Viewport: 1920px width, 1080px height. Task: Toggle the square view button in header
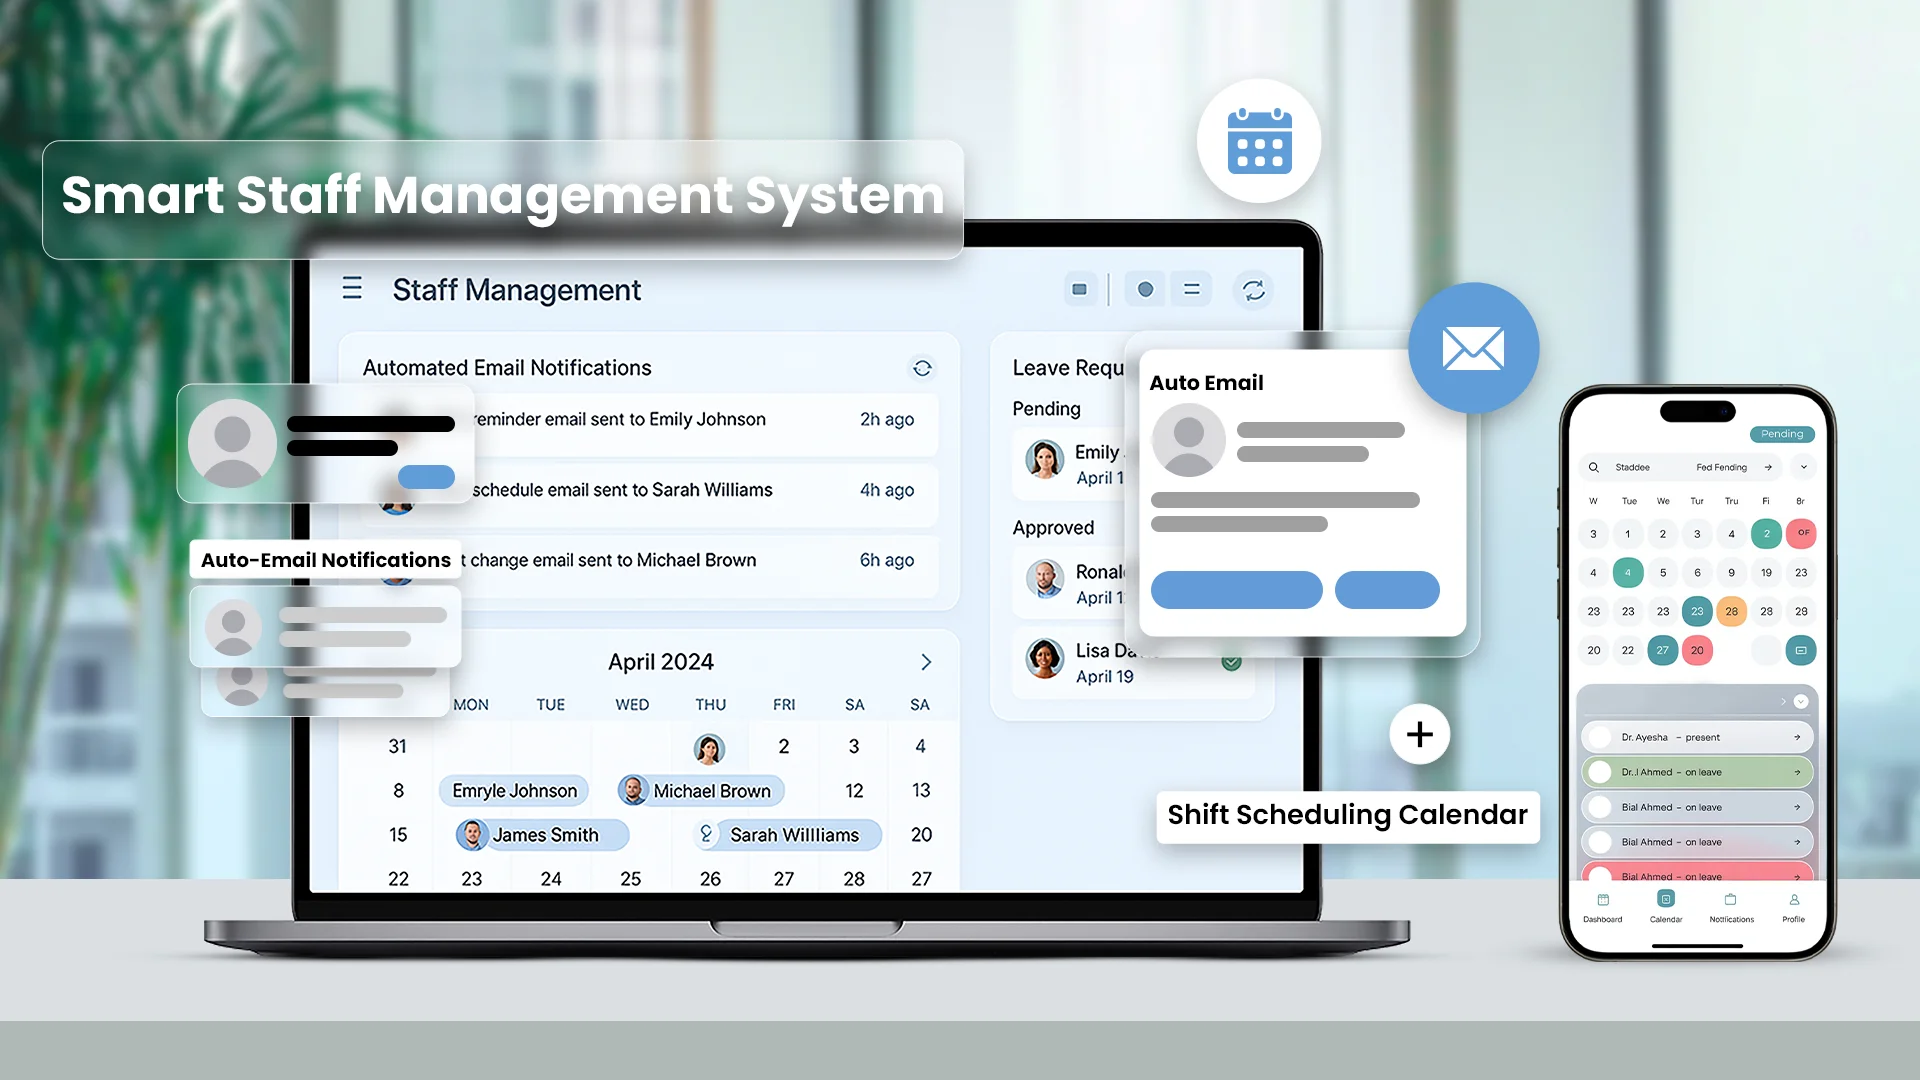pyautogui.click(x=1079, y=289)
